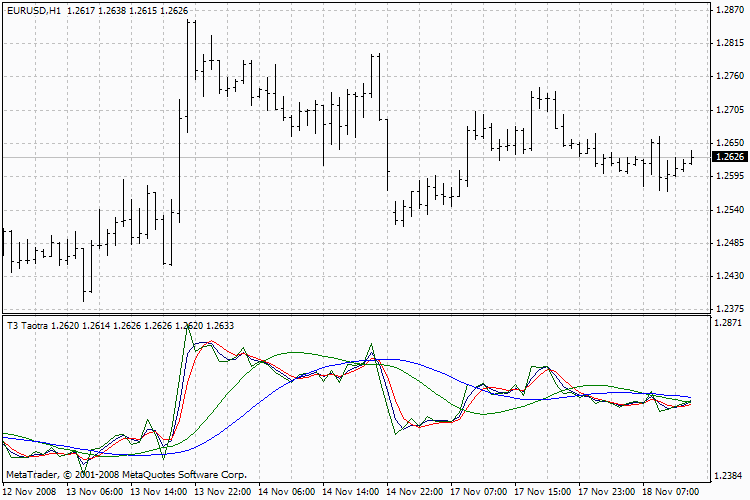Viewport: 750px width, 500px height.
Task: Click the 13 Nov 22:00 time label
Action: [222, 492]
